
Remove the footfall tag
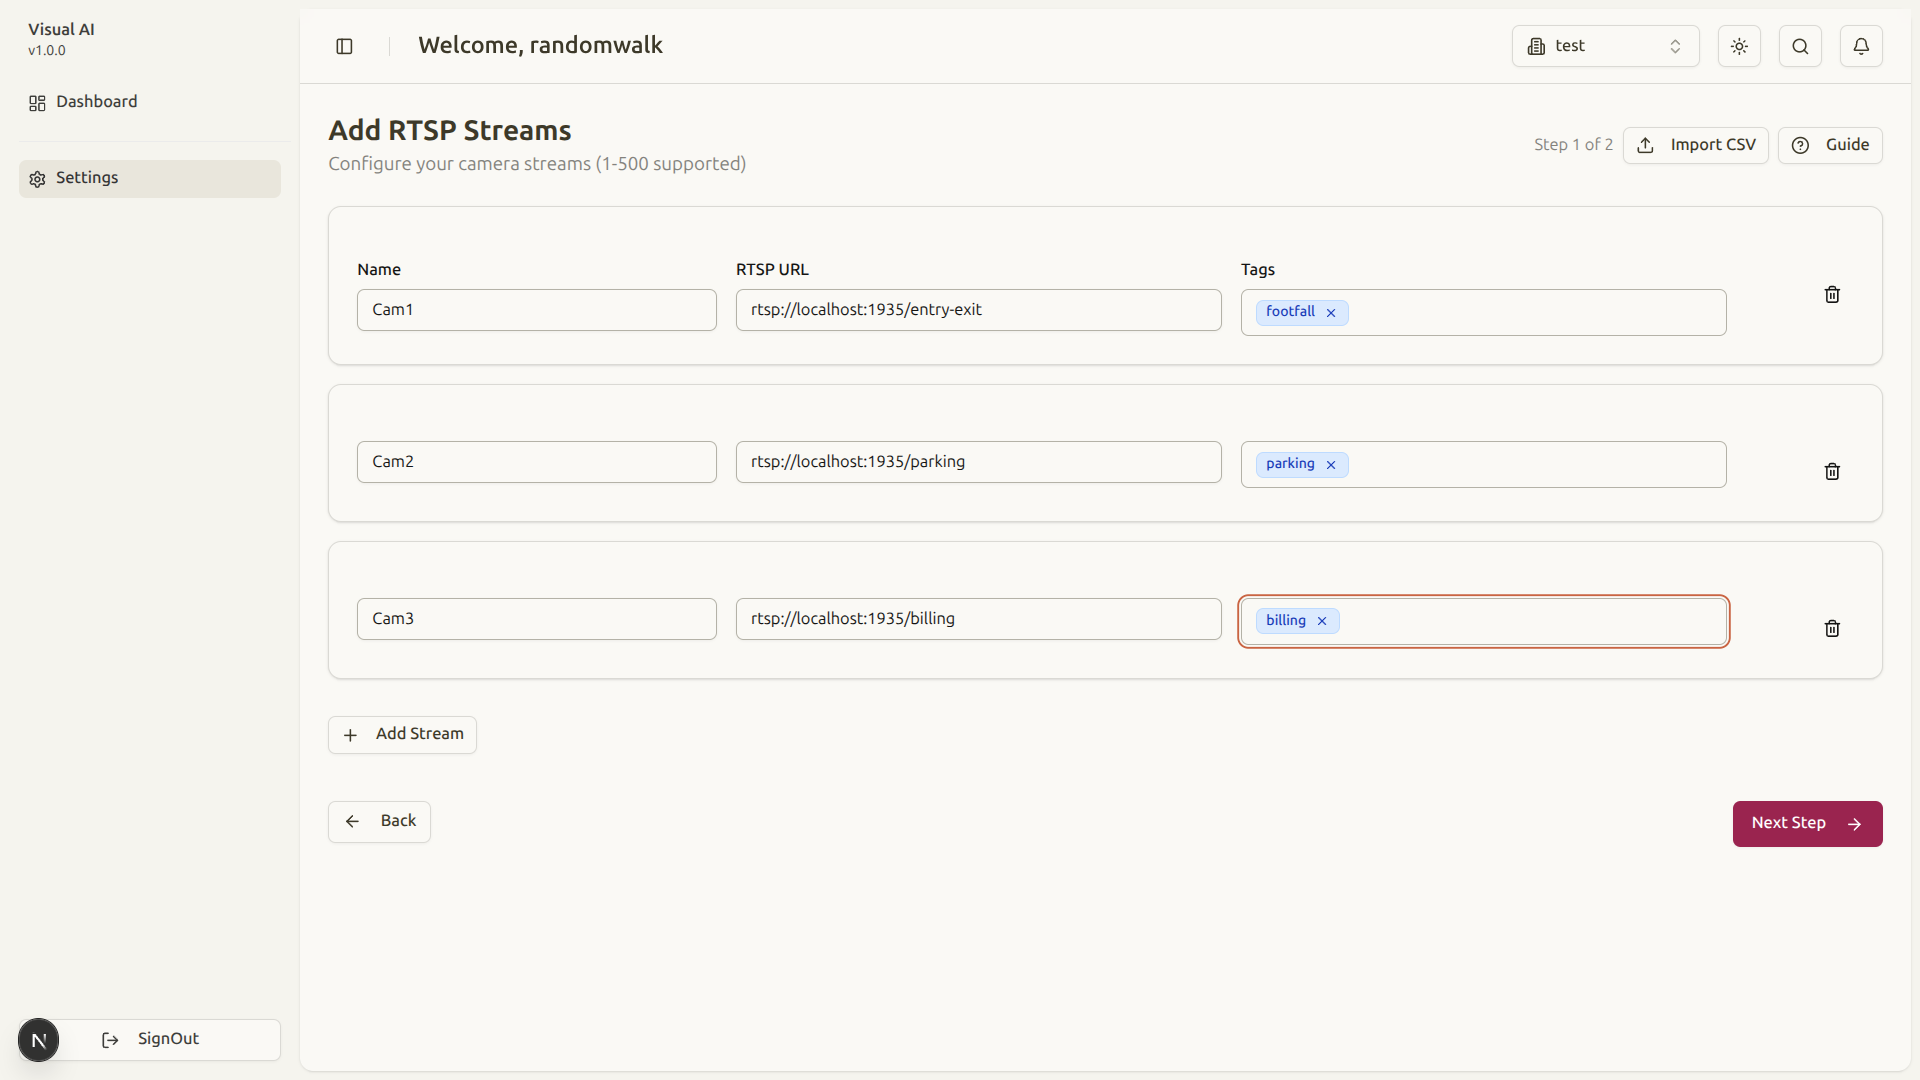coord(1331,313)
